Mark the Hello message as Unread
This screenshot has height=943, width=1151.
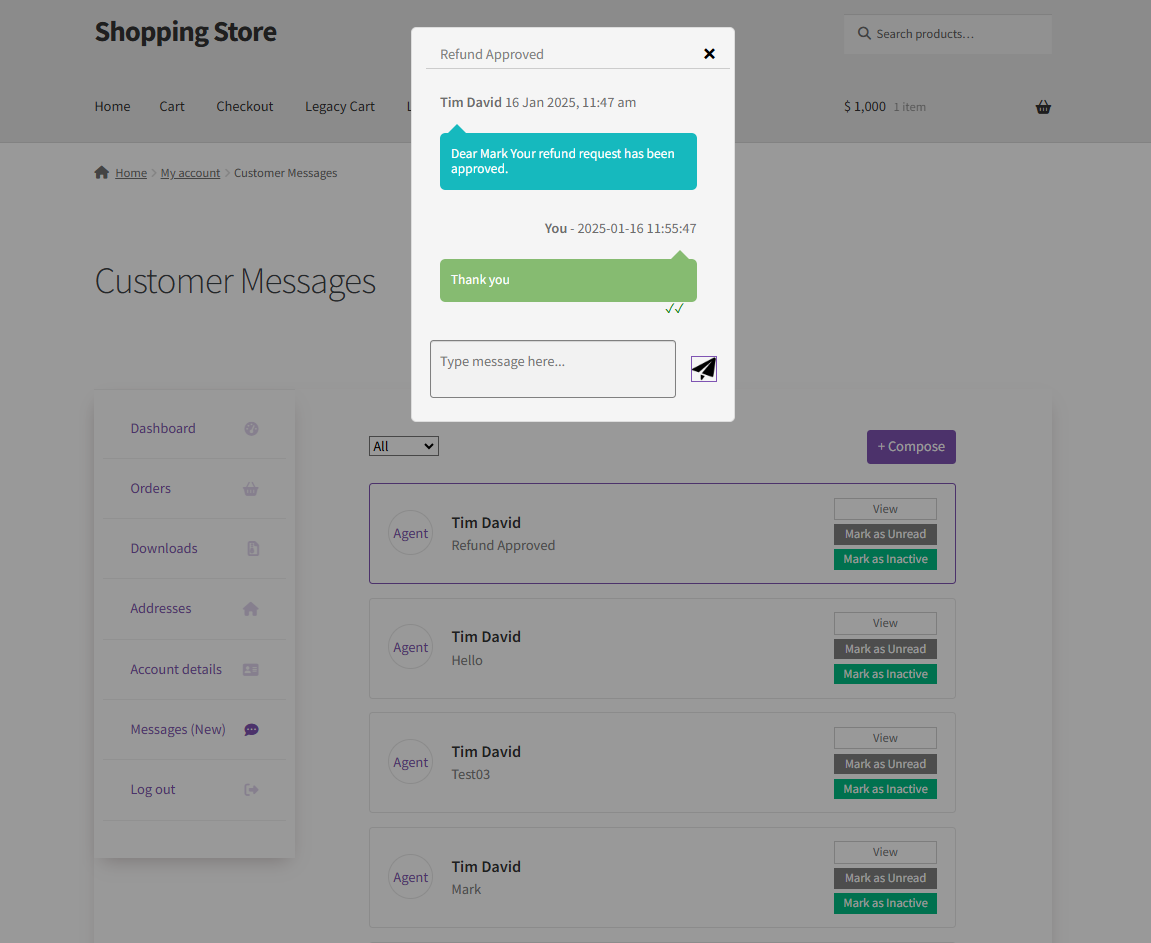coord(885,649)
